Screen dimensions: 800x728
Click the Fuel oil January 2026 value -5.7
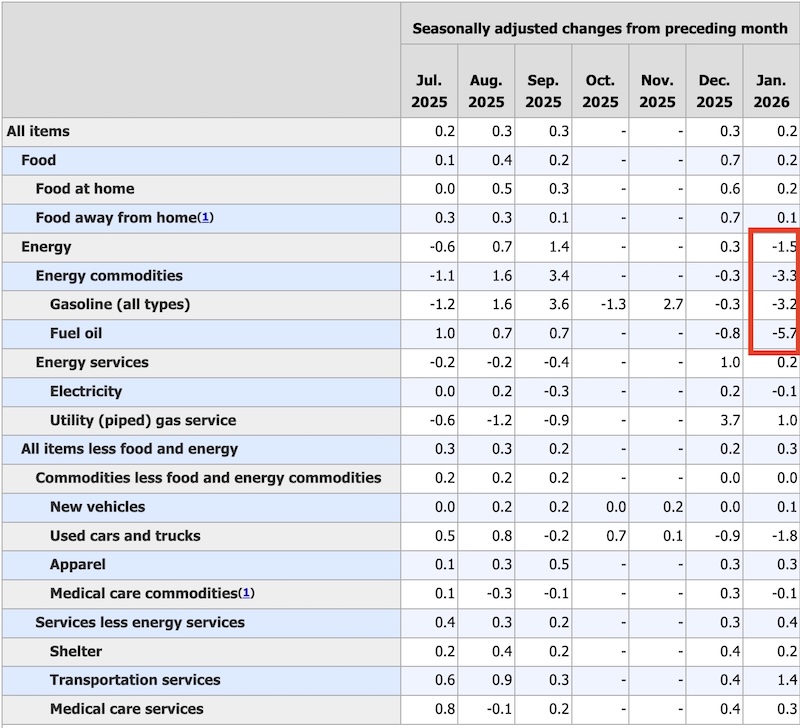tap(782, 333)
